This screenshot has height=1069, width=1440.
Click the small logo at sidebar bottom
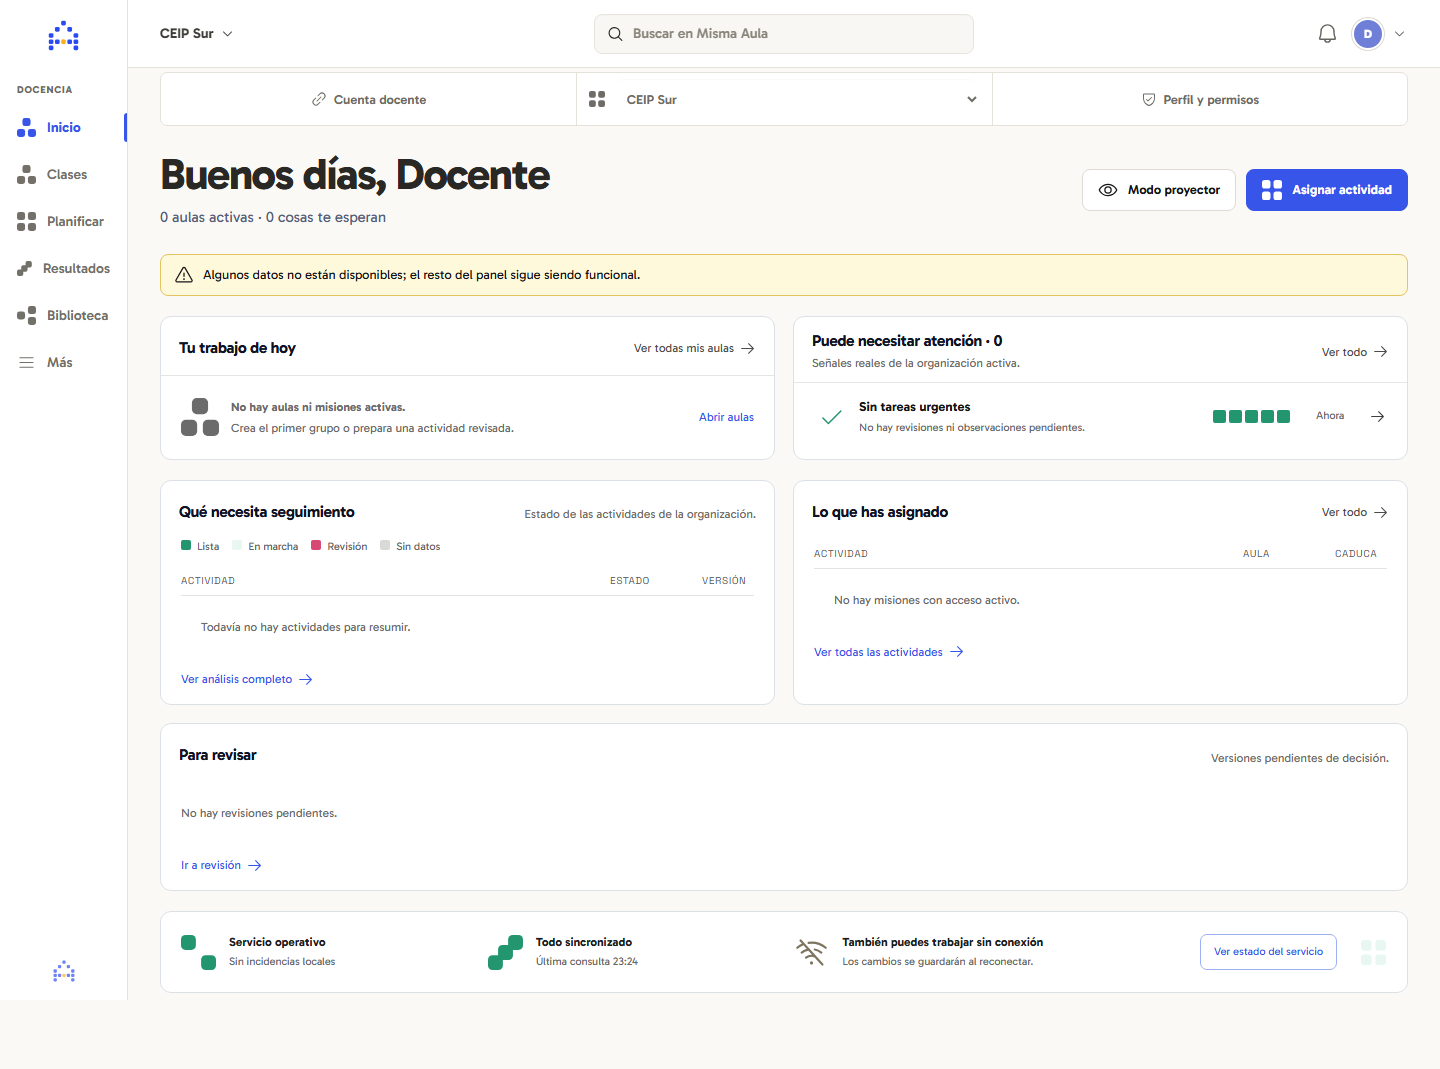coord(64,972)
